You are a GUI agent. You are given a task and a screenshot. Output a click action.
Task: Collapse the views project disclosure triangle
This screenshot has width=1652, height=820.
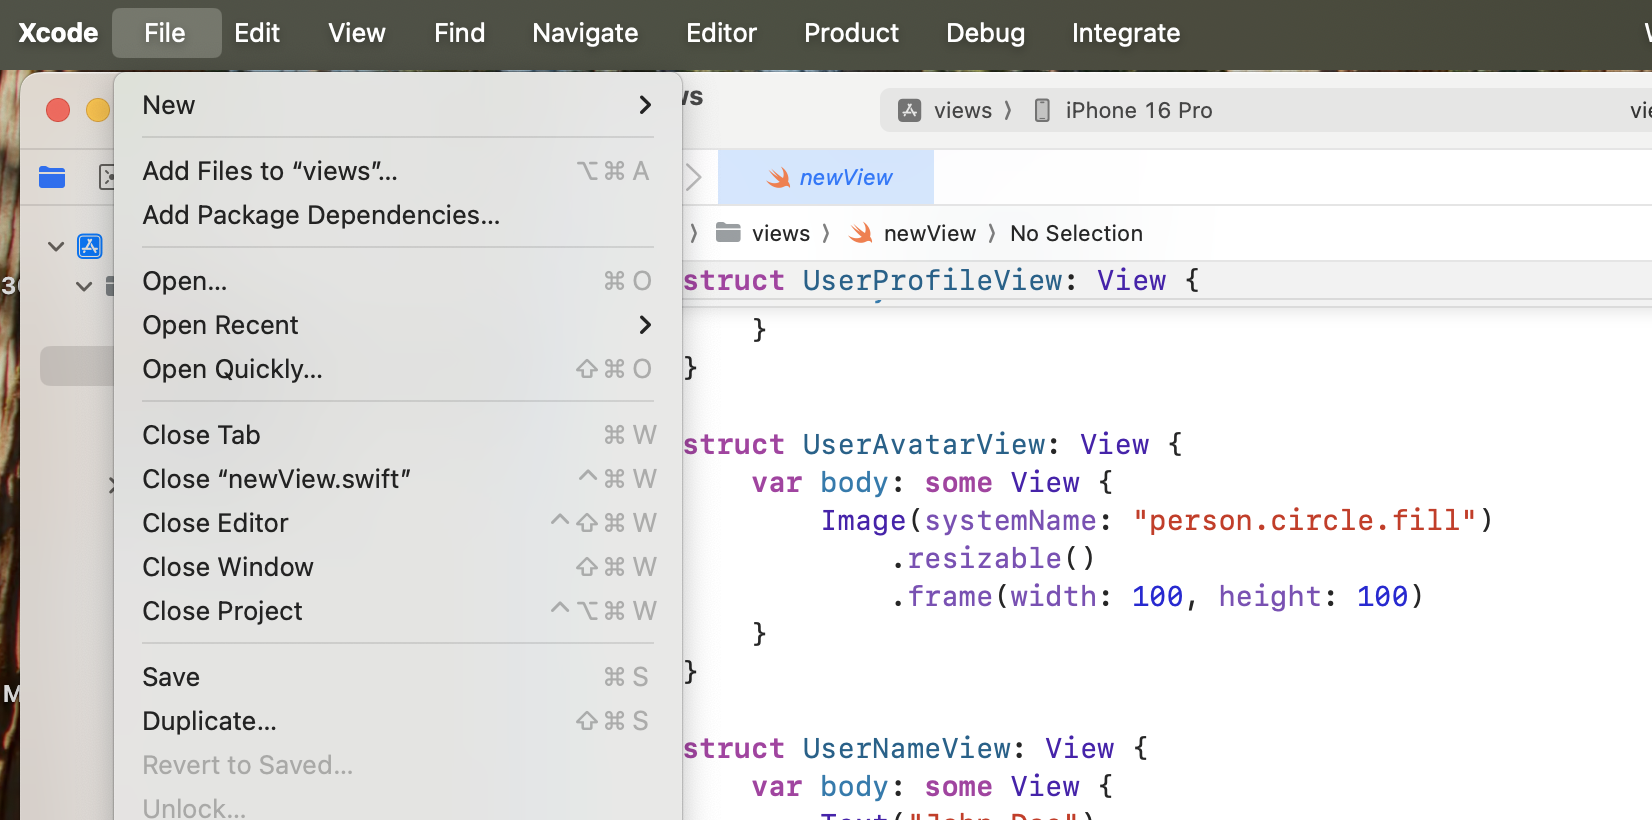(x=56, y=246)
